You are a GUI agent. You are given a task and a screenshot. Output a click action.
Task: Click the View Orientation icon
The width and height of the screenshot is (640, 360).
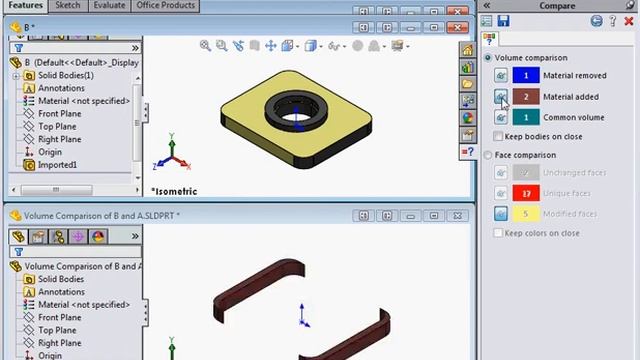pyautogui.click(x=287, y=46)
